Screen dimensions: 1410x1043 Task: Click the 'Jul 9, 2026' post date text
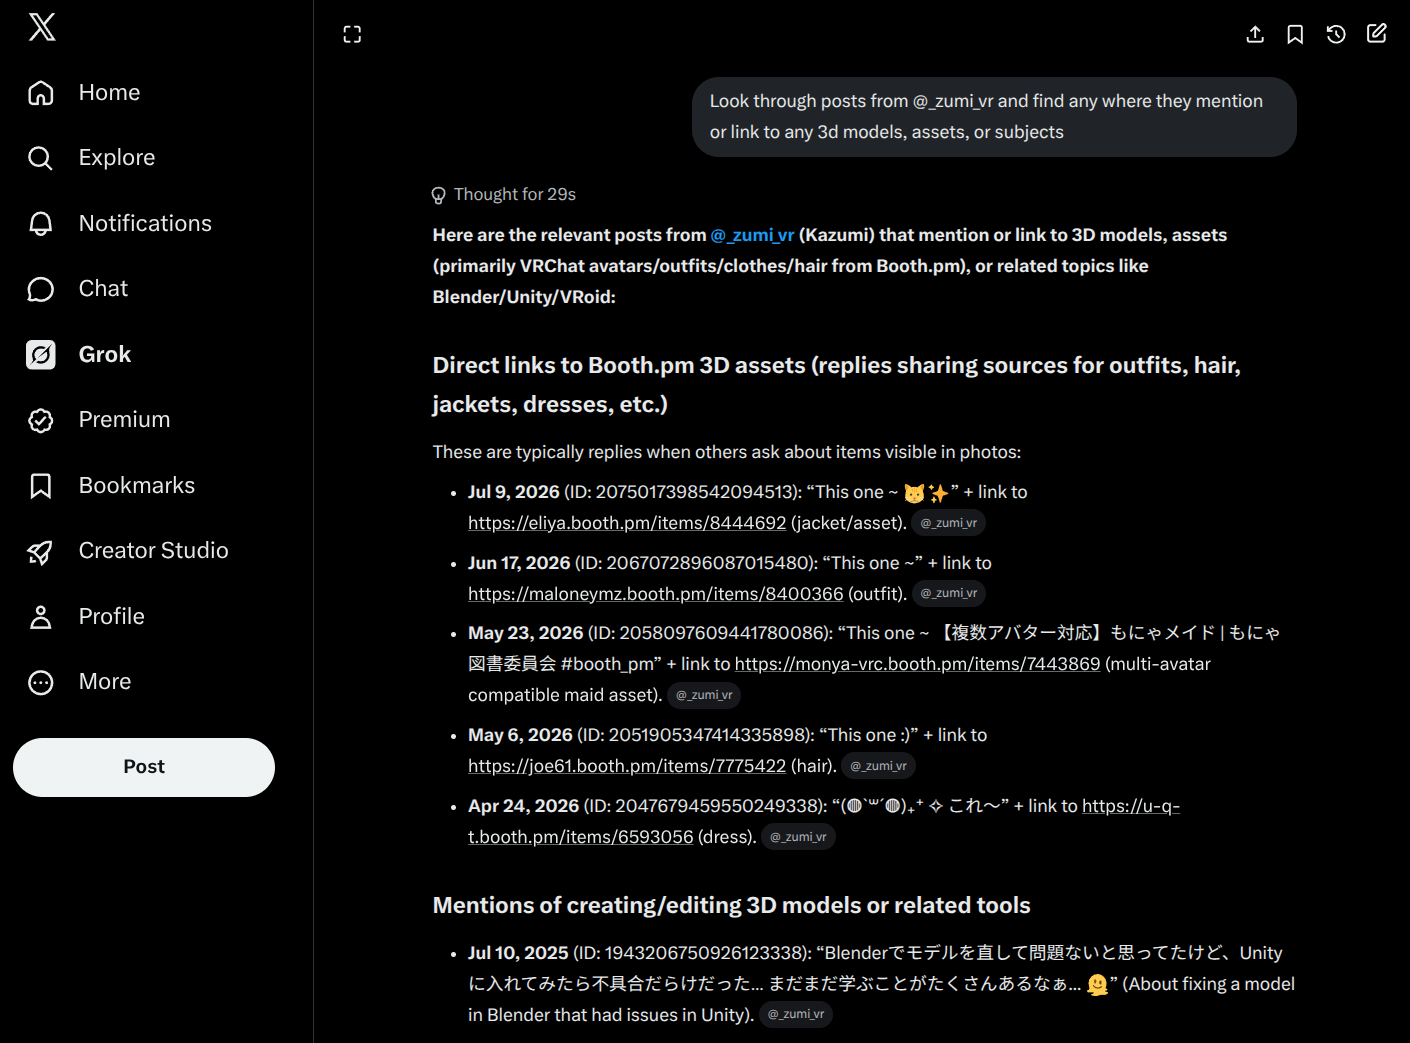click(x=514, y=492)
